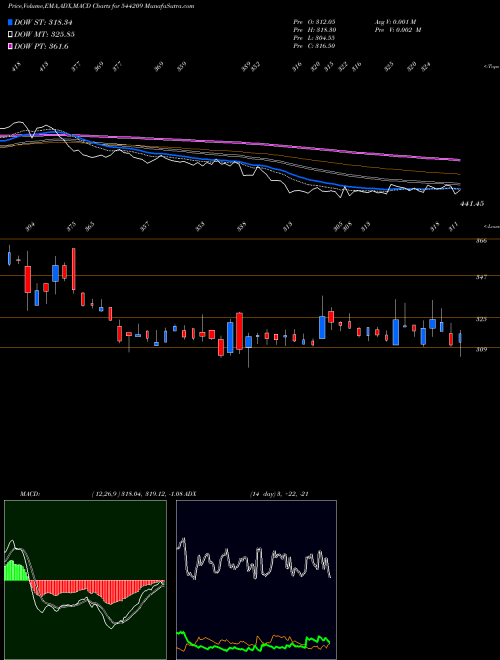Click the 'Pre H: 318.30' high value
Image resolution: width=500 pixels, height=660 pixels.
(314, 30)
